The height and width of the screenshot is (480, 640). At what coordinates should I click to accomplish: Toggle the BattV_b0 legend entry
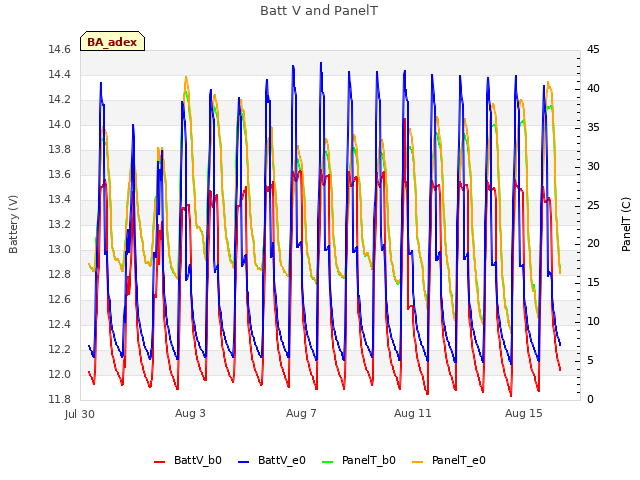point(188,460)
